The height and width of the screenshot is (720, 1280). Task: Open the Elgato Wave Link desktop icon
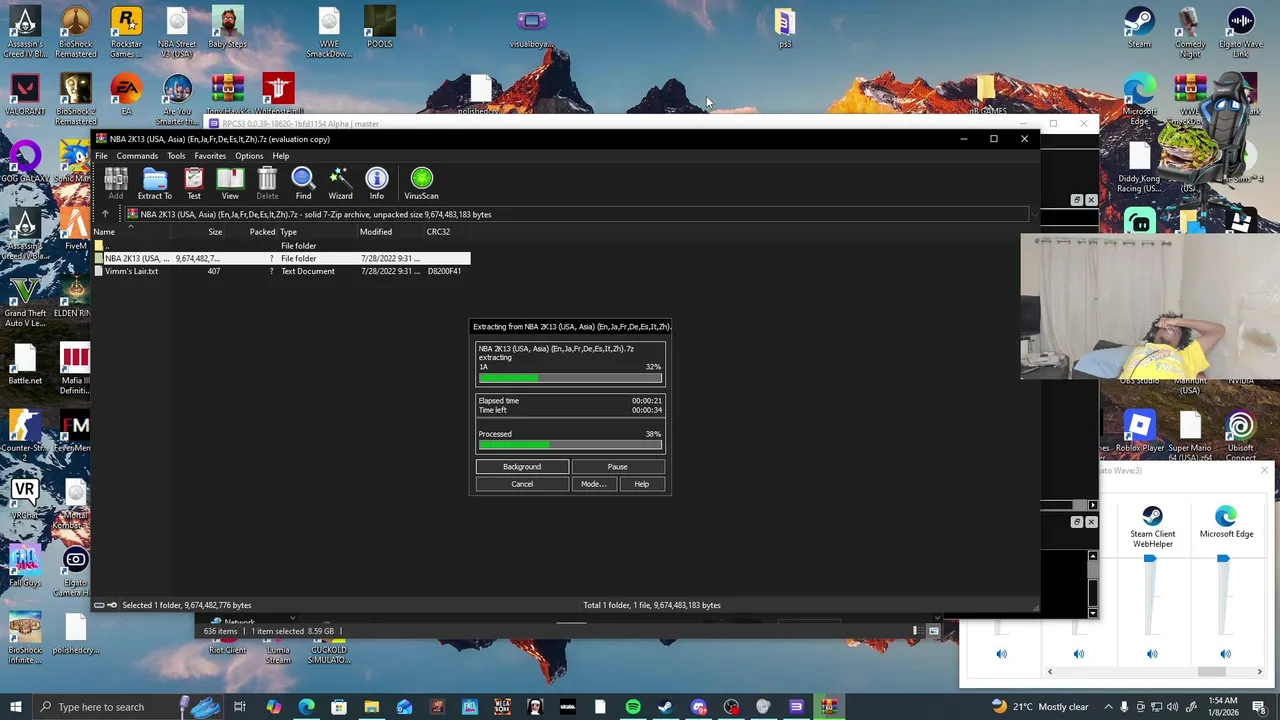click(x=1241, y=33)
